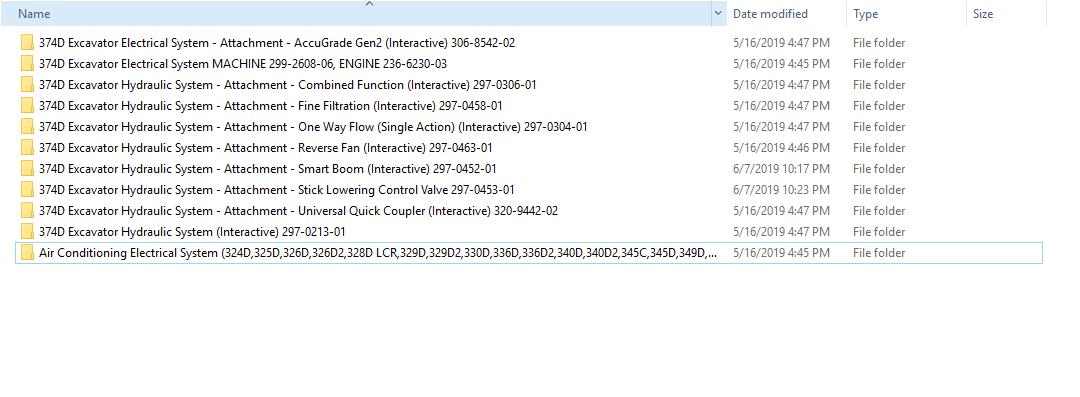Click File folder type of Universal Quick Coupler row
Viewport: 1080px width, 397px height.
[x=879, y=211]
